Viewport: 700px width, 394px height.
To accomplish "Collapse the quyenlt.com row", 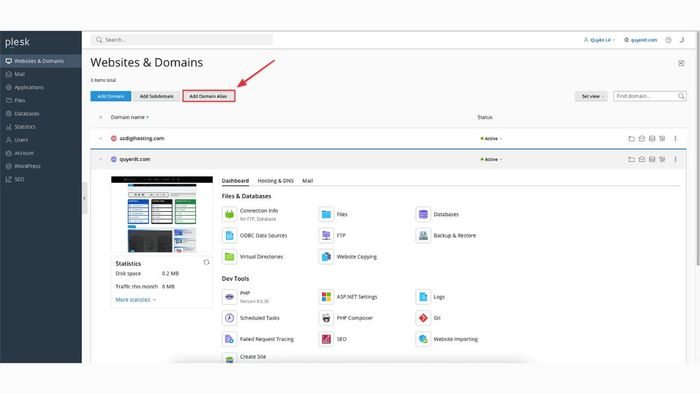I will (x=100, y=159).
